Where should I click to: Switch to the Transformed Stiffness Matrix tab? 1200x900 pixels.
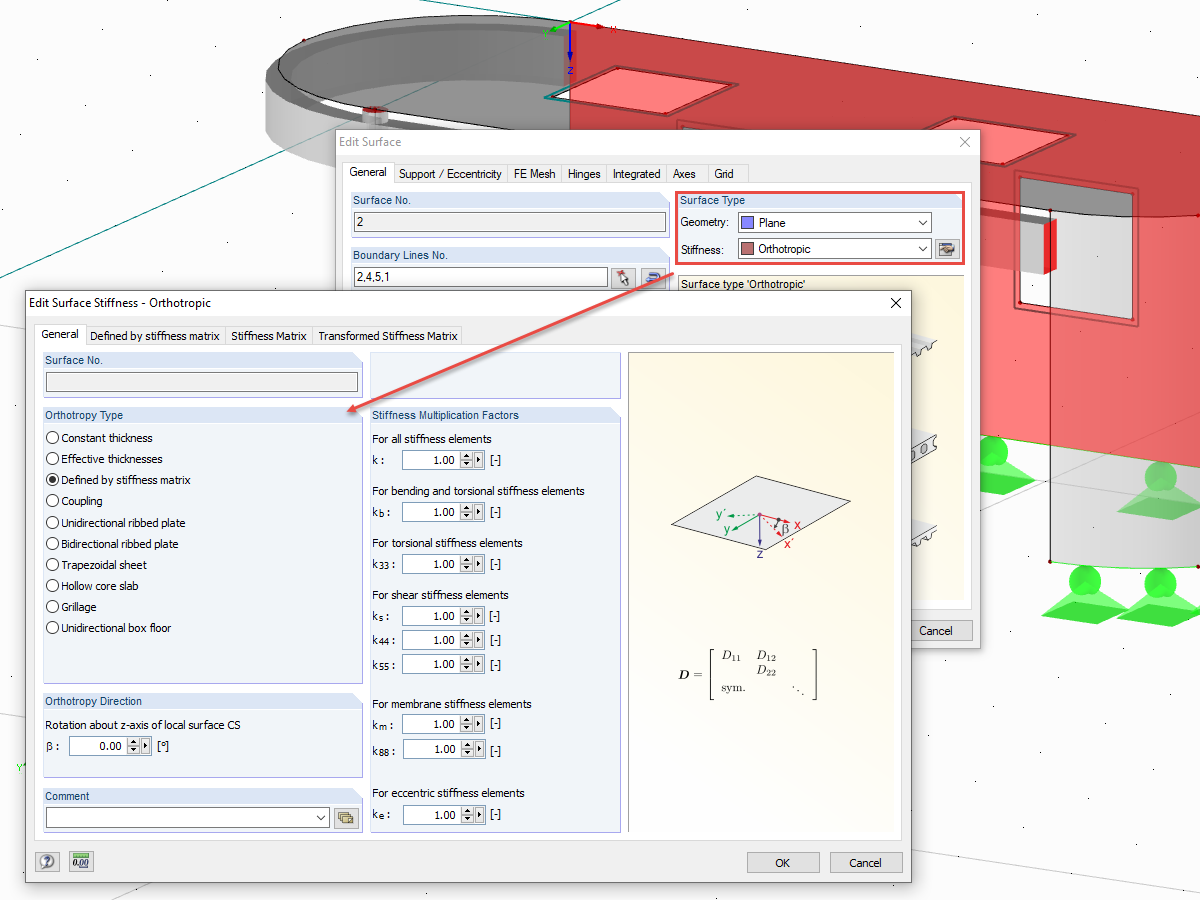point(387,336)
